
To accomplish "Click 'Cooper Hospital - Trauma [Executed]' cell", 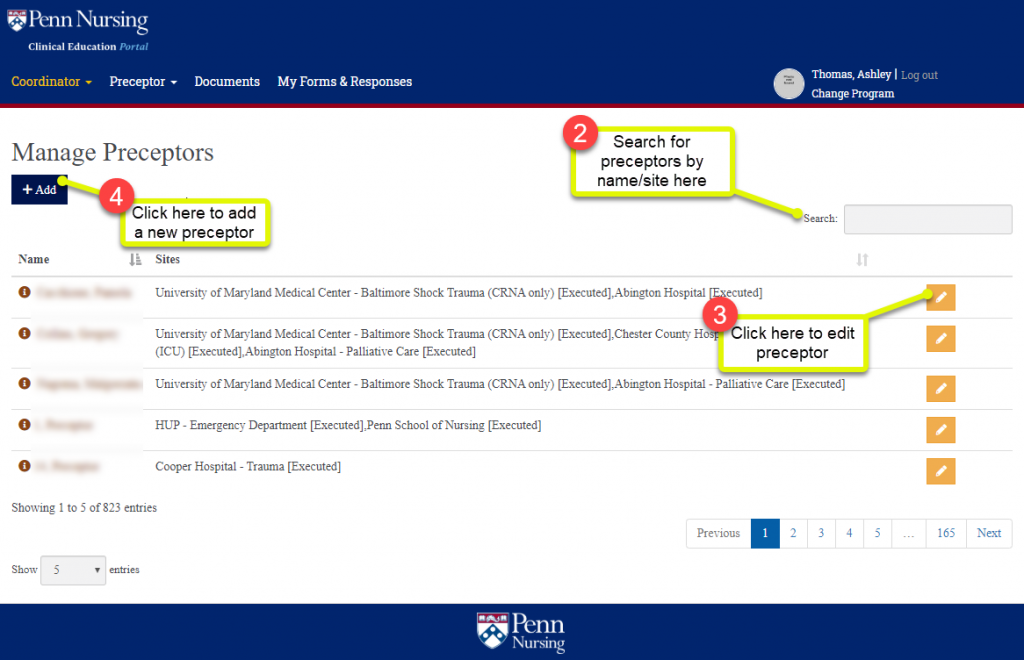I will tap(248, 466).
